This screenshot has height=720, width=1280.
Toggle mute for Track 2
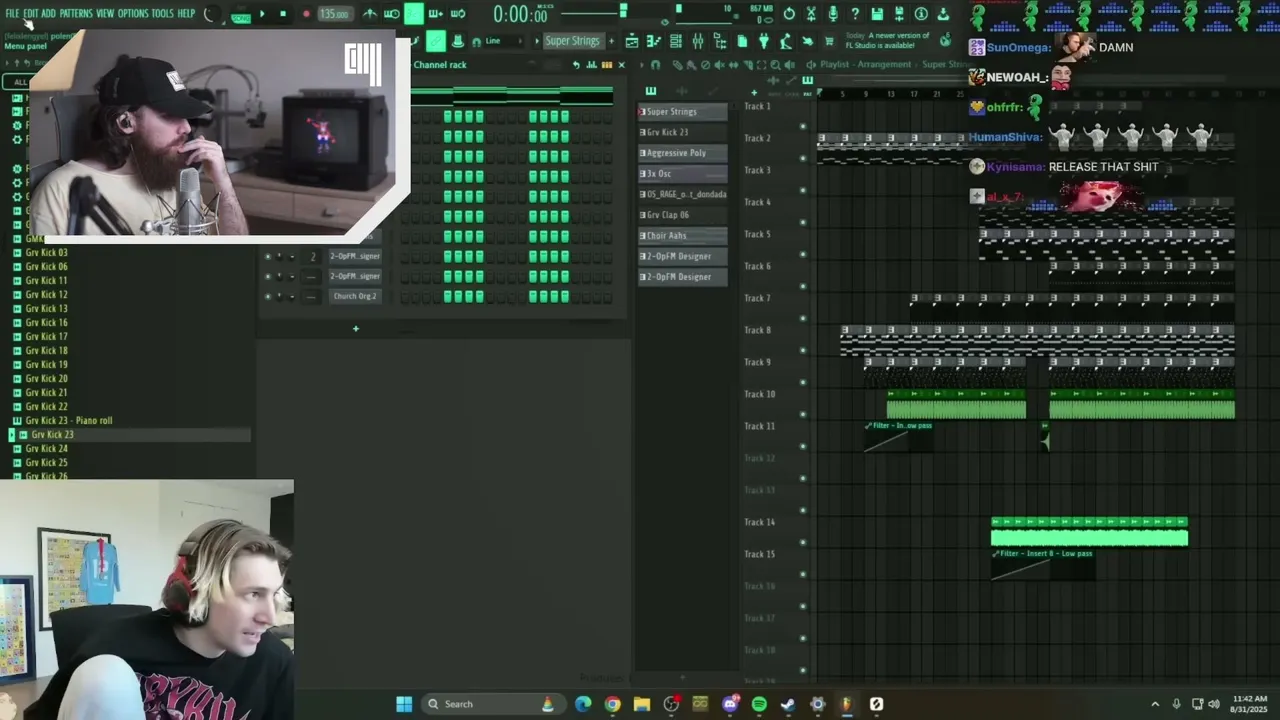[x=802, y=157]
